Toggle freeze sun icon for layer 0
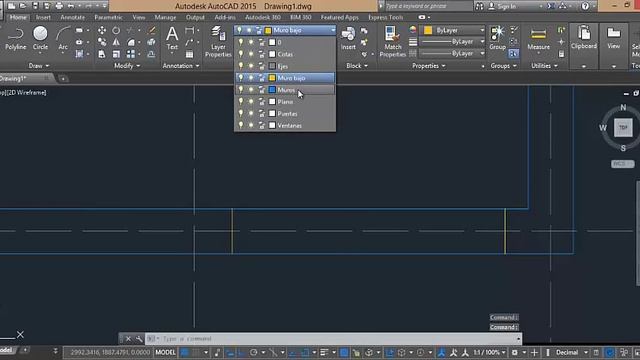Image resolution: width=640 pixels, height=360 pixels. click(251, 42)
